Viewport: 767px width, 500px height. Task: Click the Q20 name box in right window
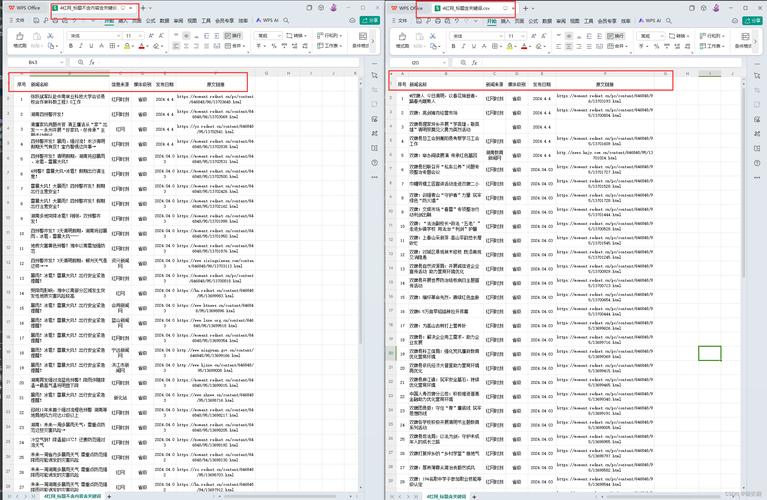(419, 63)
